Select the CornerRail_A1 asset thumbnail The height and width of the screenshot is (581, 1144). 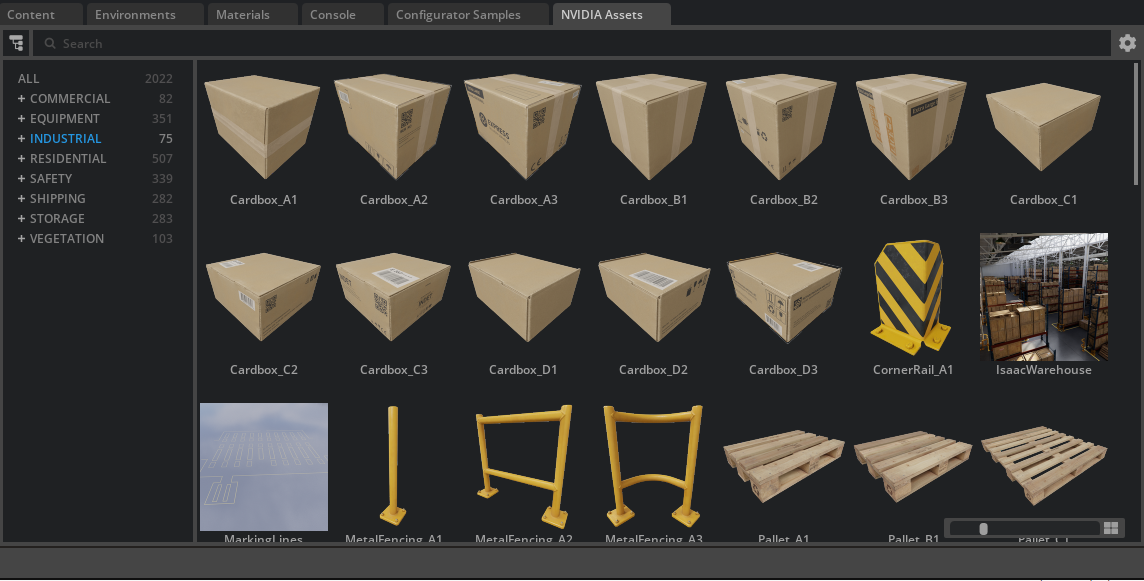[x=913, y=298]
